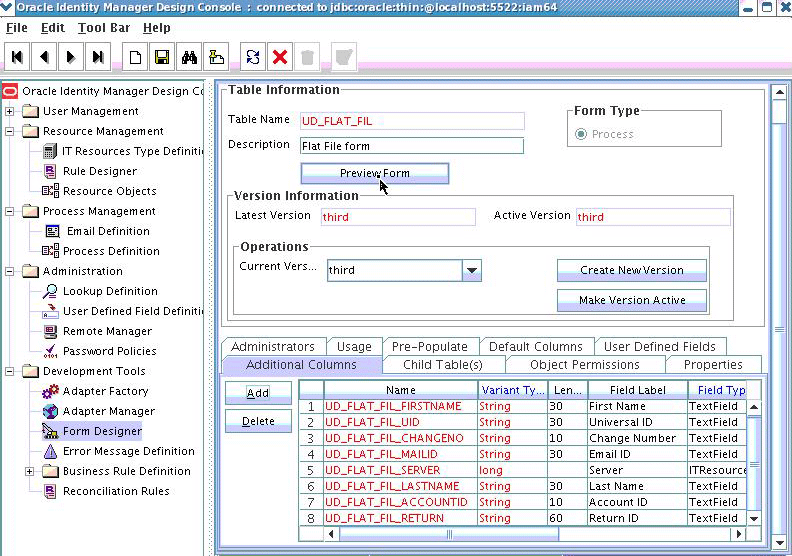The width and height of the screenshot is (792, 556).
Task: Click the Preview Form button
Action: [374, 173]
